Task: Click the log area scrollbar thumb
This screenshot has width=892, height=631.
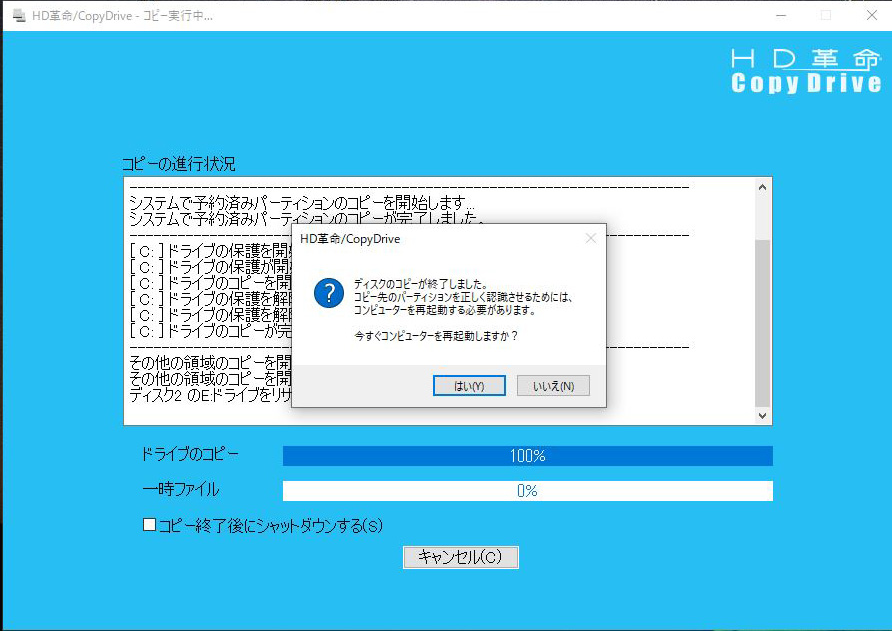Action: 763,320
